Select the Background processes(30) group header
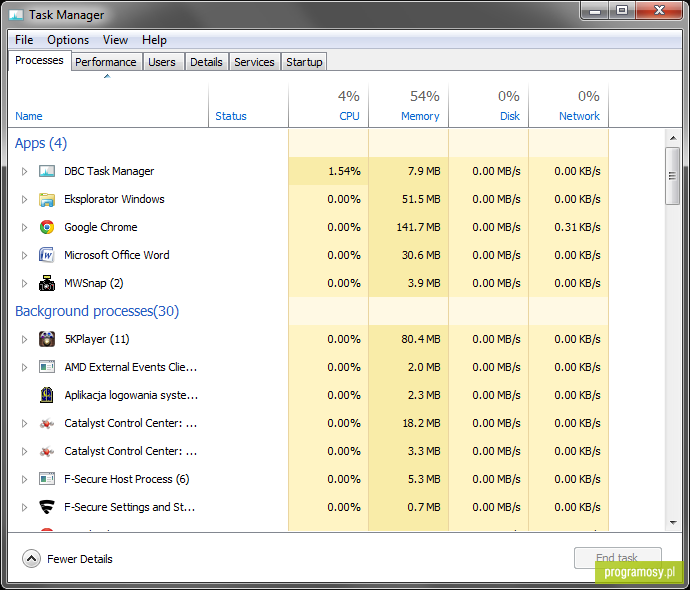Screen dimensions: 690x590 coord(97,311)
